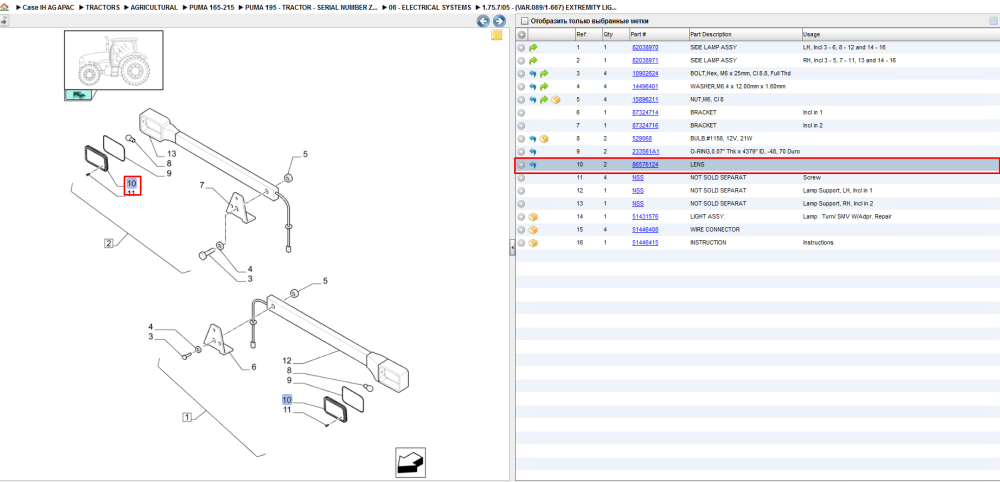Open the yellow note icon on the diagram
The width and height of the screenshot is (1000, 482).
click(496, 35)
